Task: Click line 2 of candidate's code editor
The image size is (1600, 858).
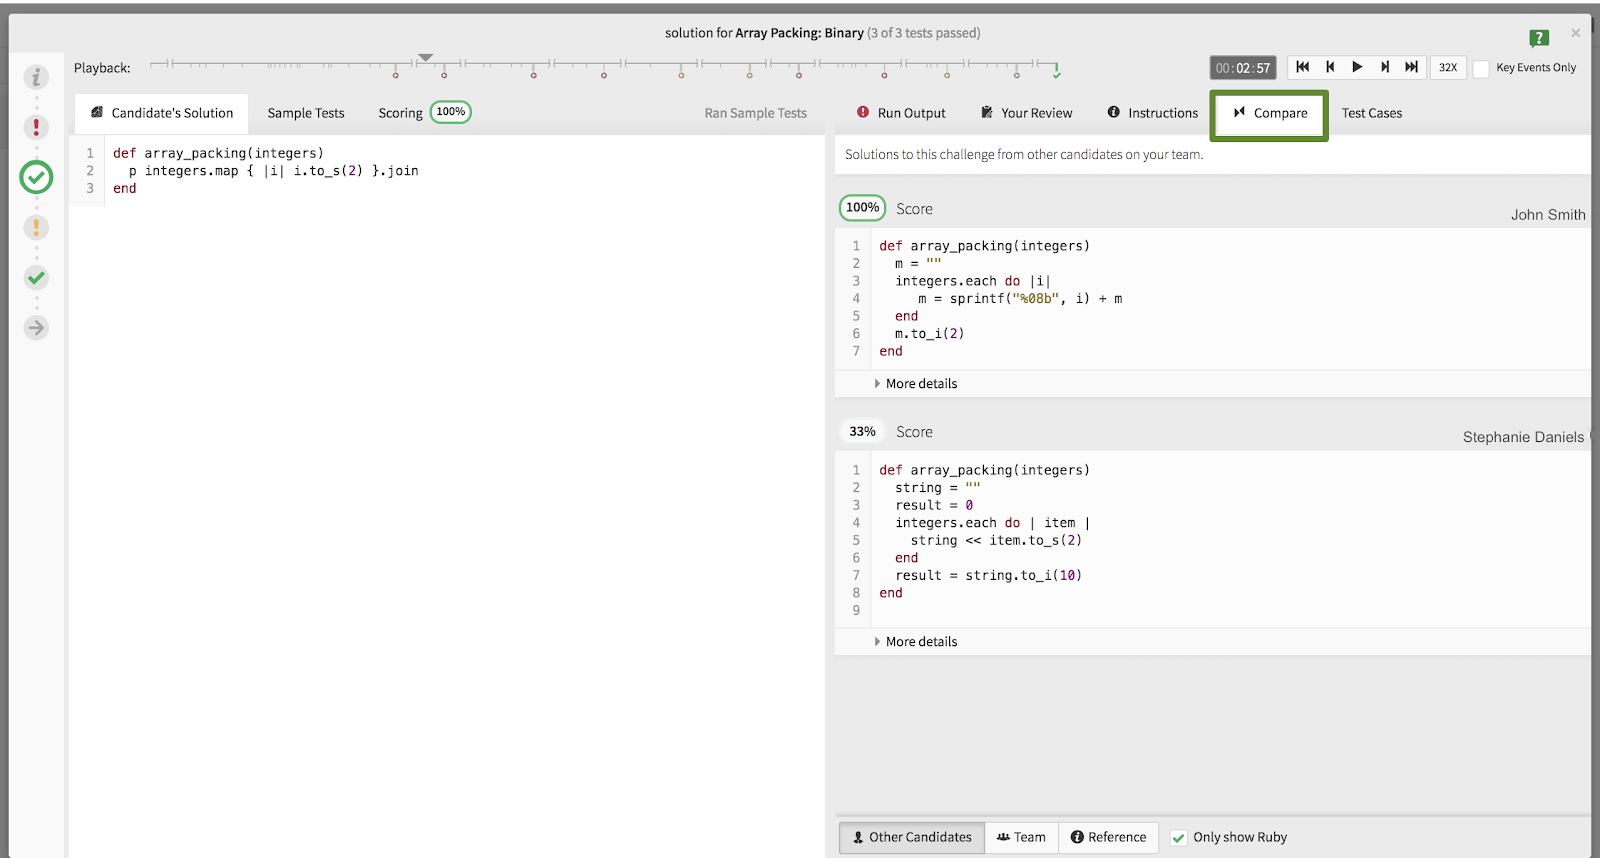Action: [273, 171]
